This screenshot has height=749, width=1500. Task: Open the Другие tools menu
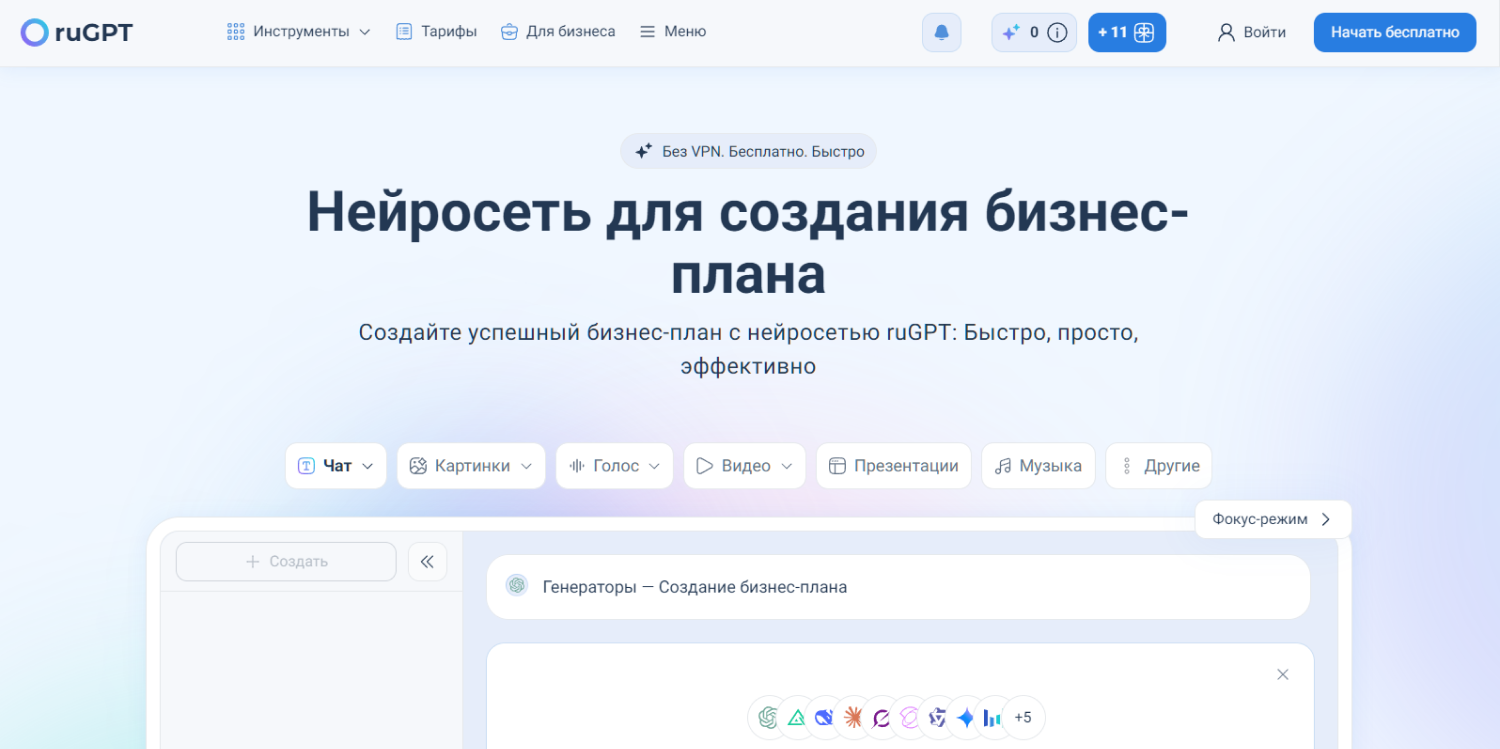coord(1159,466)
